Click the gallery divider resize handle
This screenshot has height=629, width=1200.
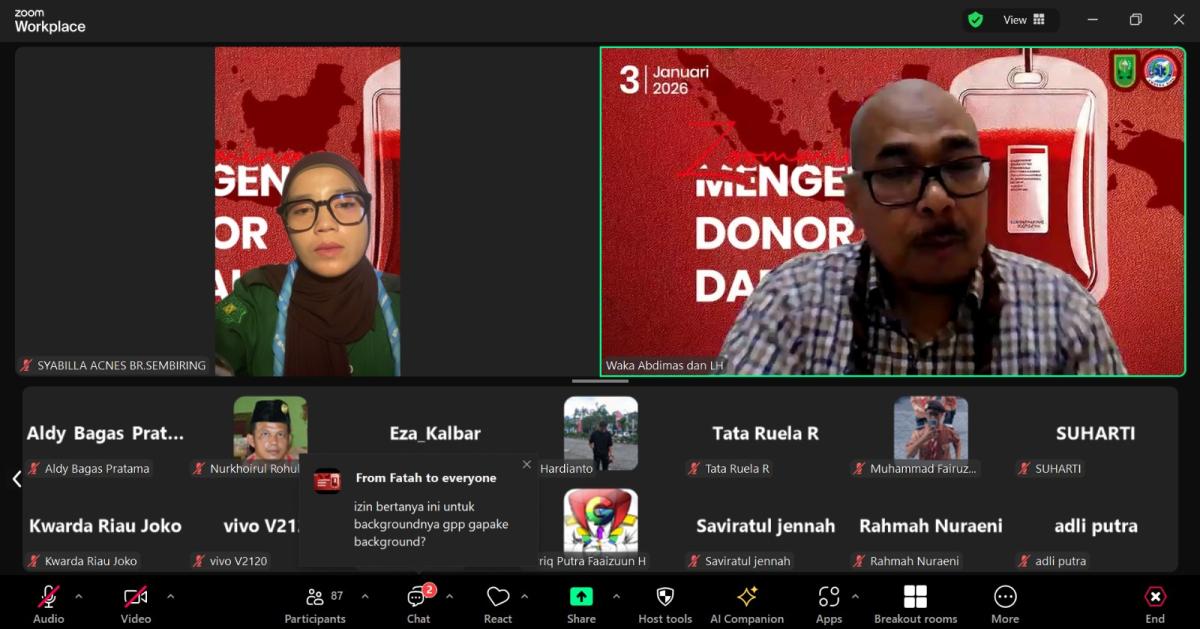click(600, 381)
